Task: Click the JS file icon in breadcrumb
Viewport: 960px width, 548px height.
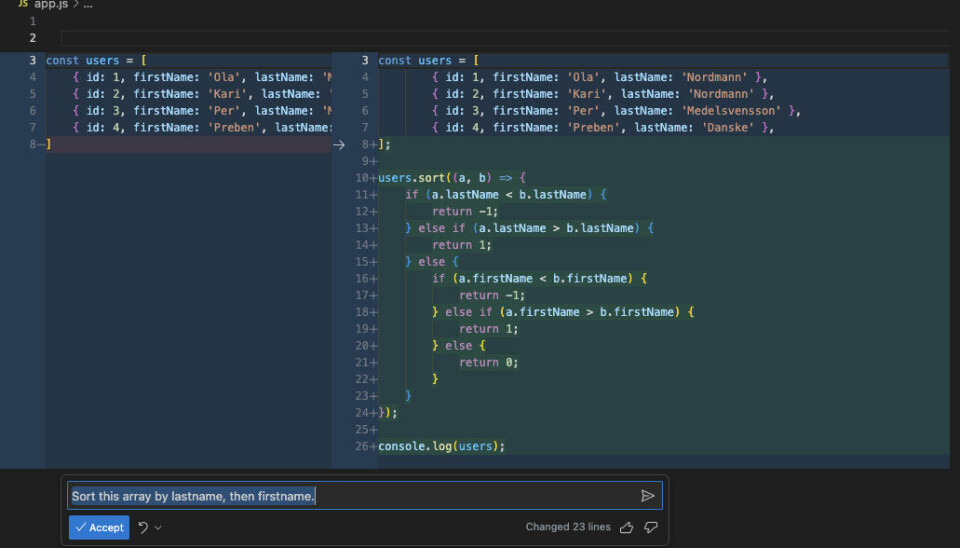Action: point(23,4)
